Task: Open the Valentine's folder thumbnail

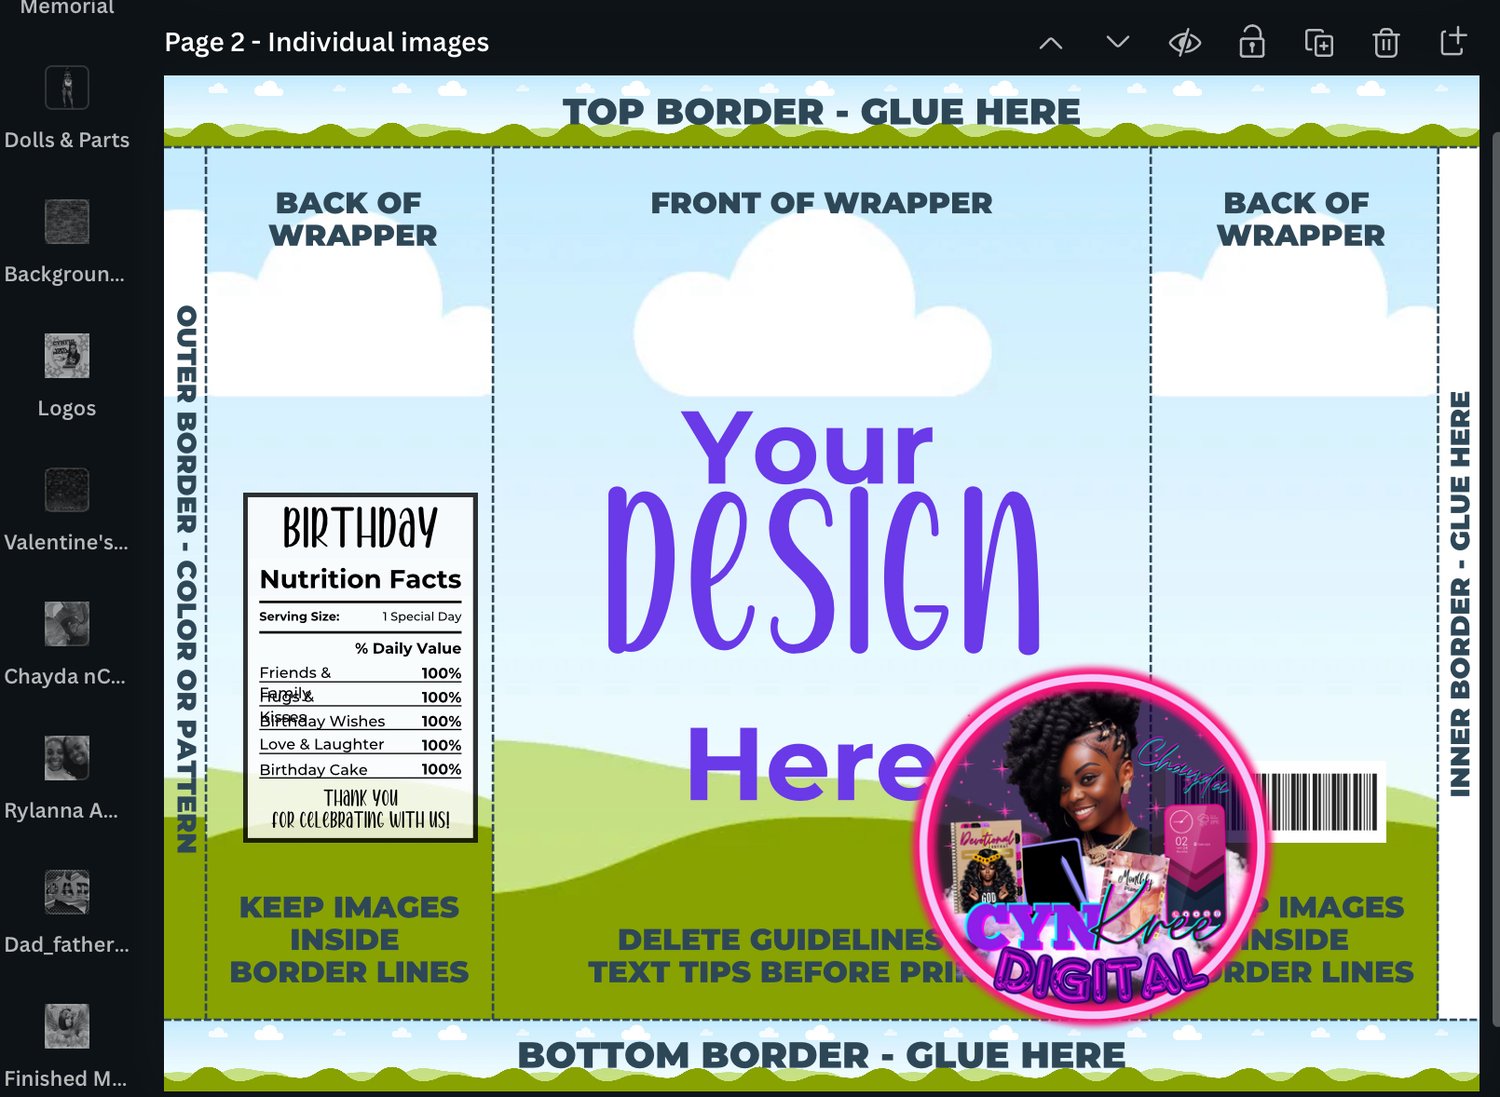Action: tap(67, 490)
